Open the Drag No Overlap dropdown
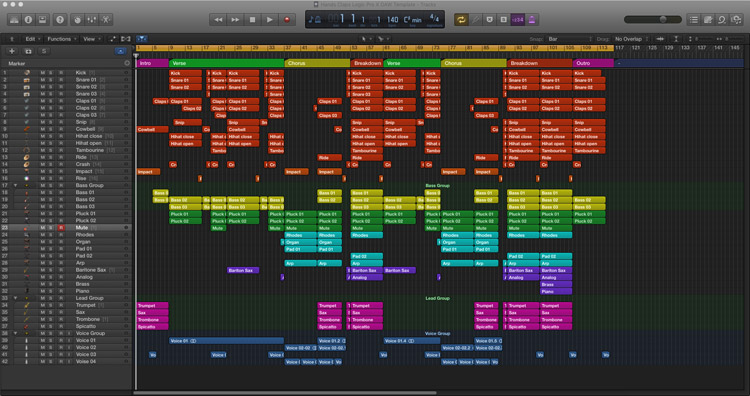The width and height of the screenshot is (750, 396). click(x=631, y=39)
